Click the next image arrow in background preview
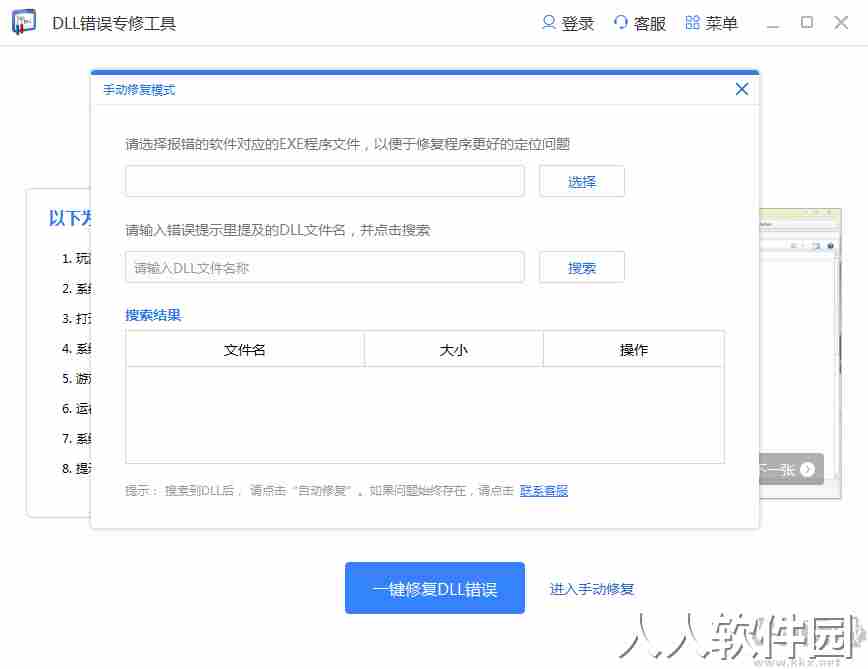The height and width of the screenshot is (669, 868). click(x=807, y=469)
